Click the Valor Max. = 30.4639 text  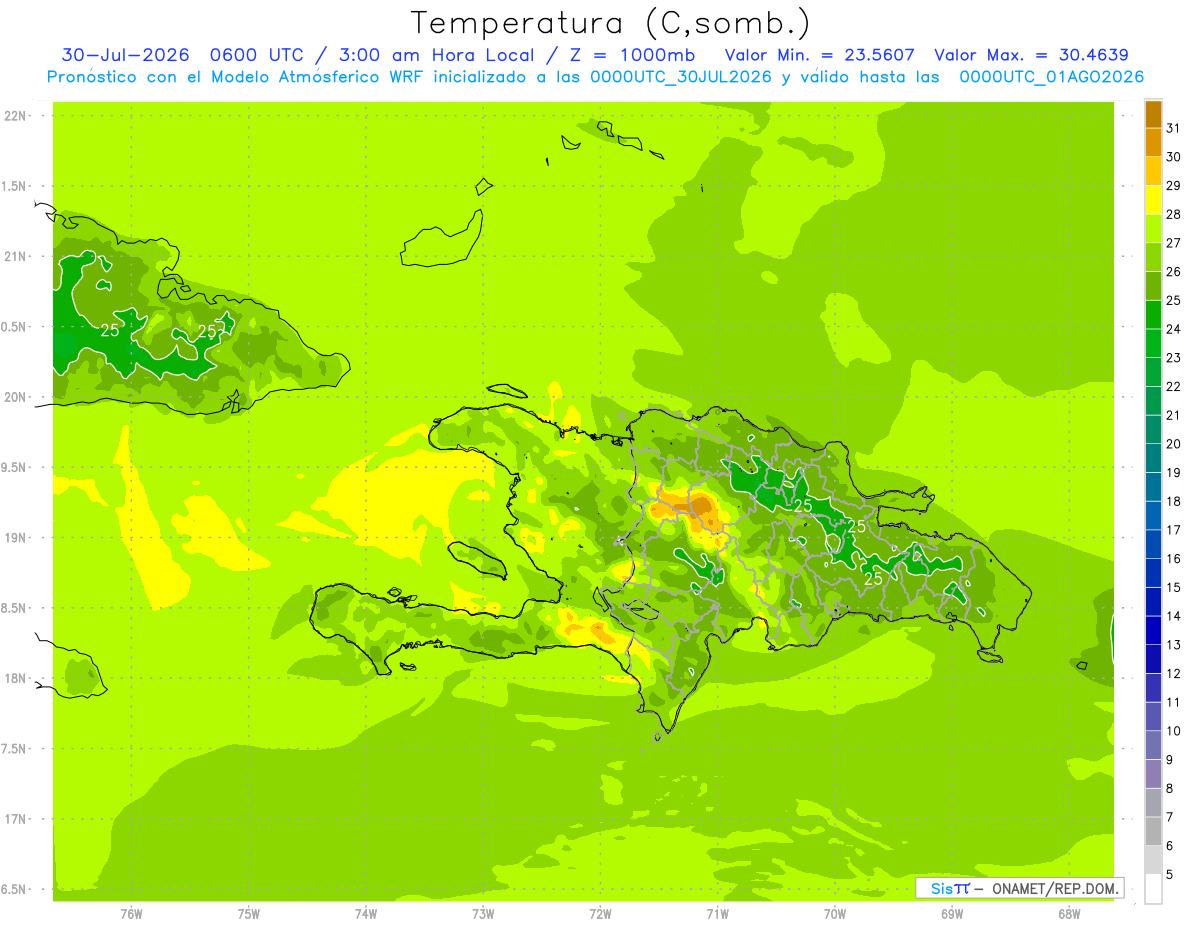tap(1031, 55)
